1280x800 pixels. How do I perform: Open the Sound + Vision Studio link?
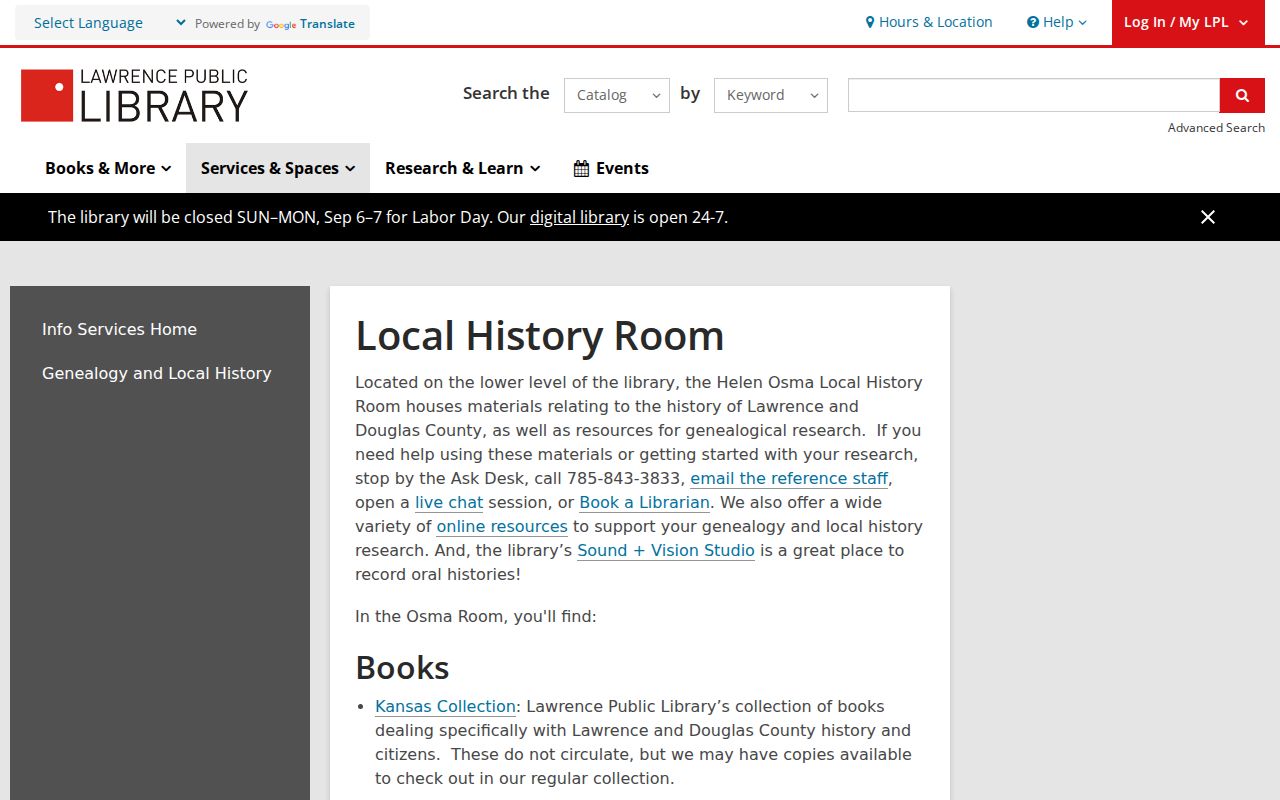[666, 550]
